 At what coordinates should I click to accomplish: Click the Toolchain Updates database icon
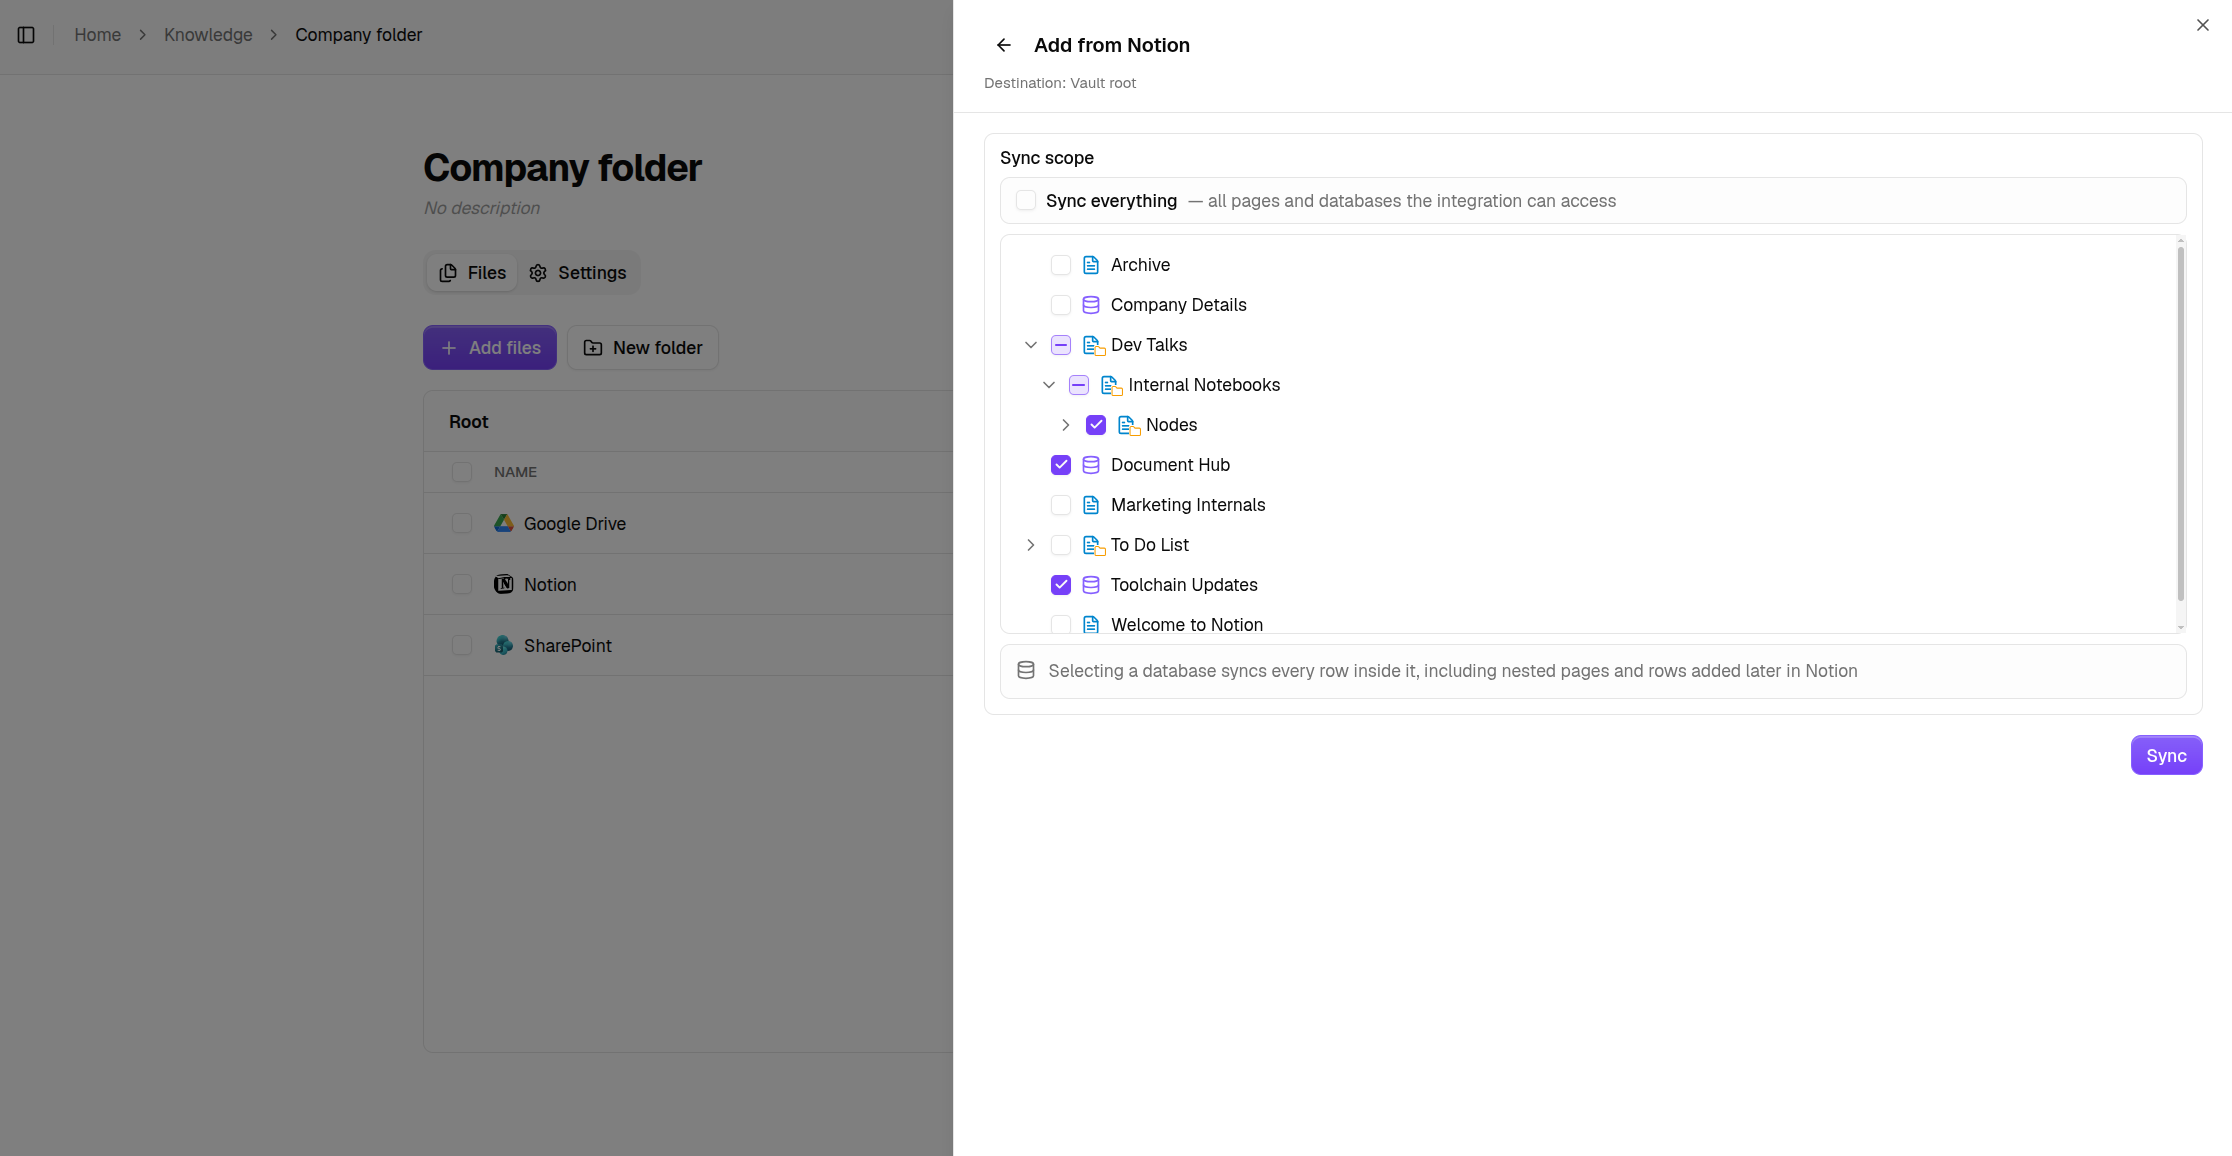click(1091, 585)
